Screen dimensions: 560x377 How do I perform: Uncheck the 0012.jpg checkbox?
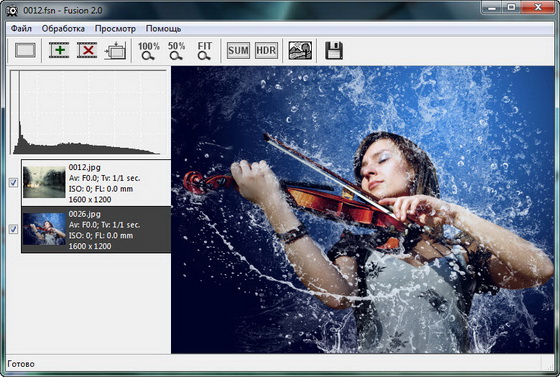13,183
